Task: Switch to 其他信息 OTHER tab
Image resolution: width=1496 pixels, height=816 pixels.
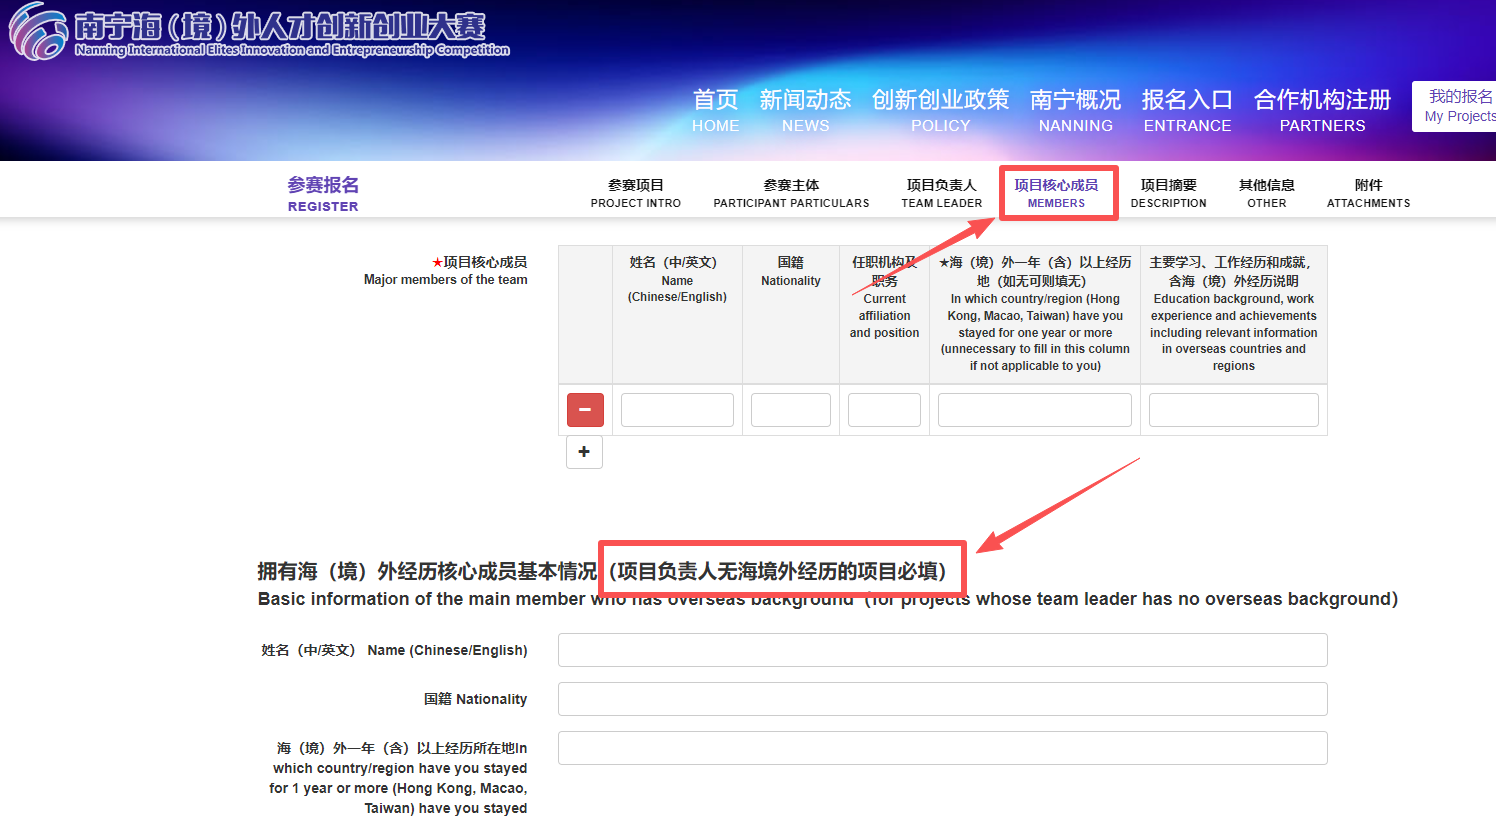Action: coord(1267,193)
